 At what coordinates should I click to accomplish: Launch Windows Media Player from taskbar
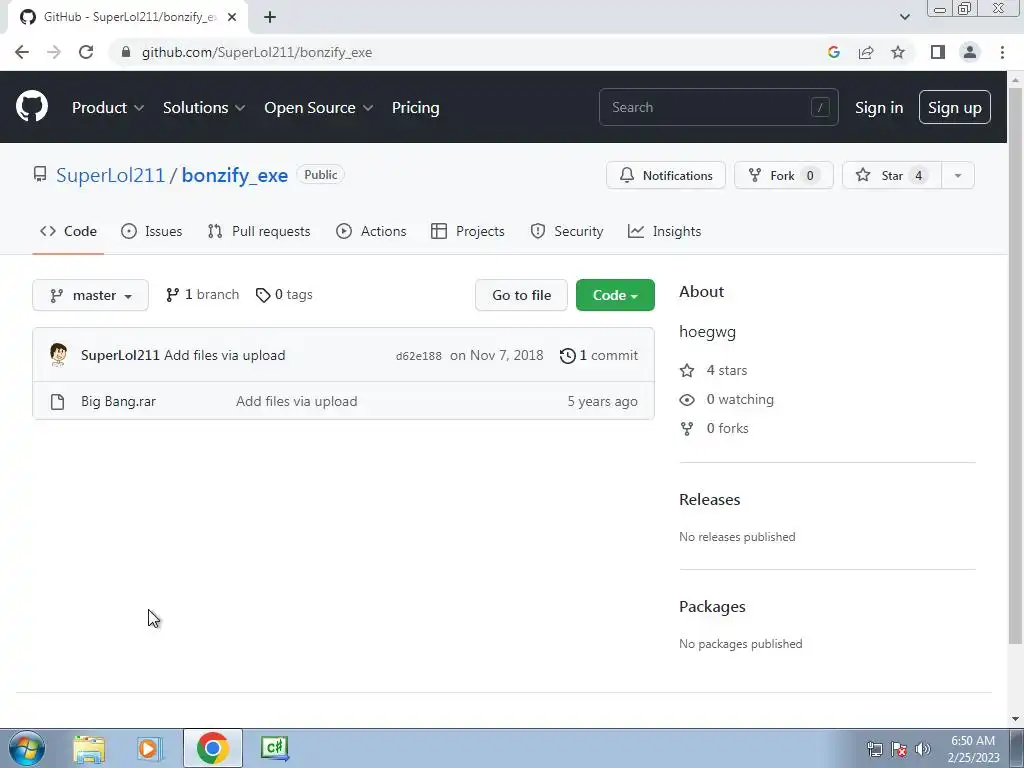(150, 748)
